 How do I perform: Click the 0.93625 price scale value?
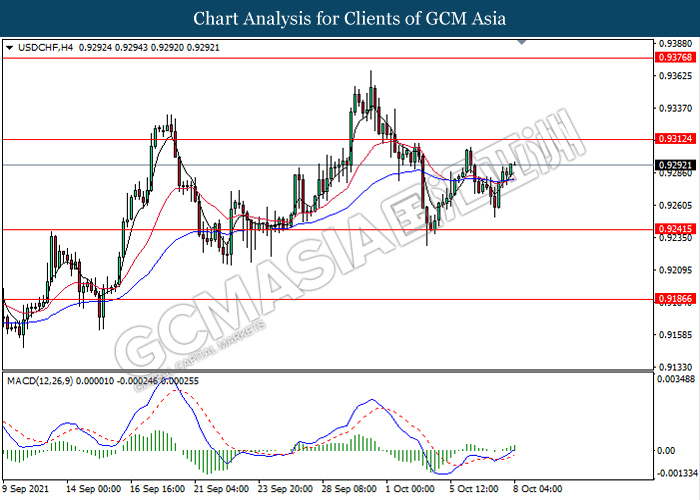(x=676, y=76)
